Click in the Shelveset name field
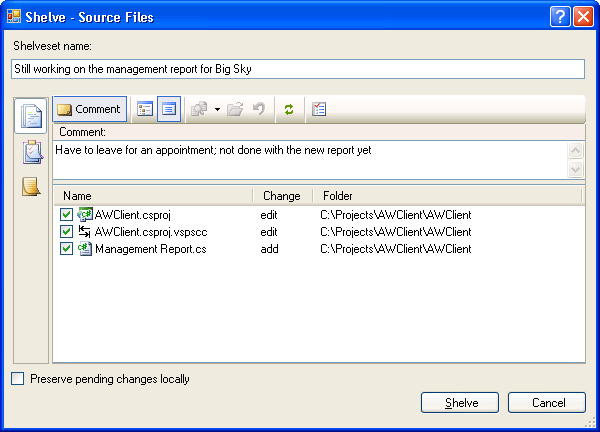The height and width of the screenshot is (432, 600). click(297, 68)
